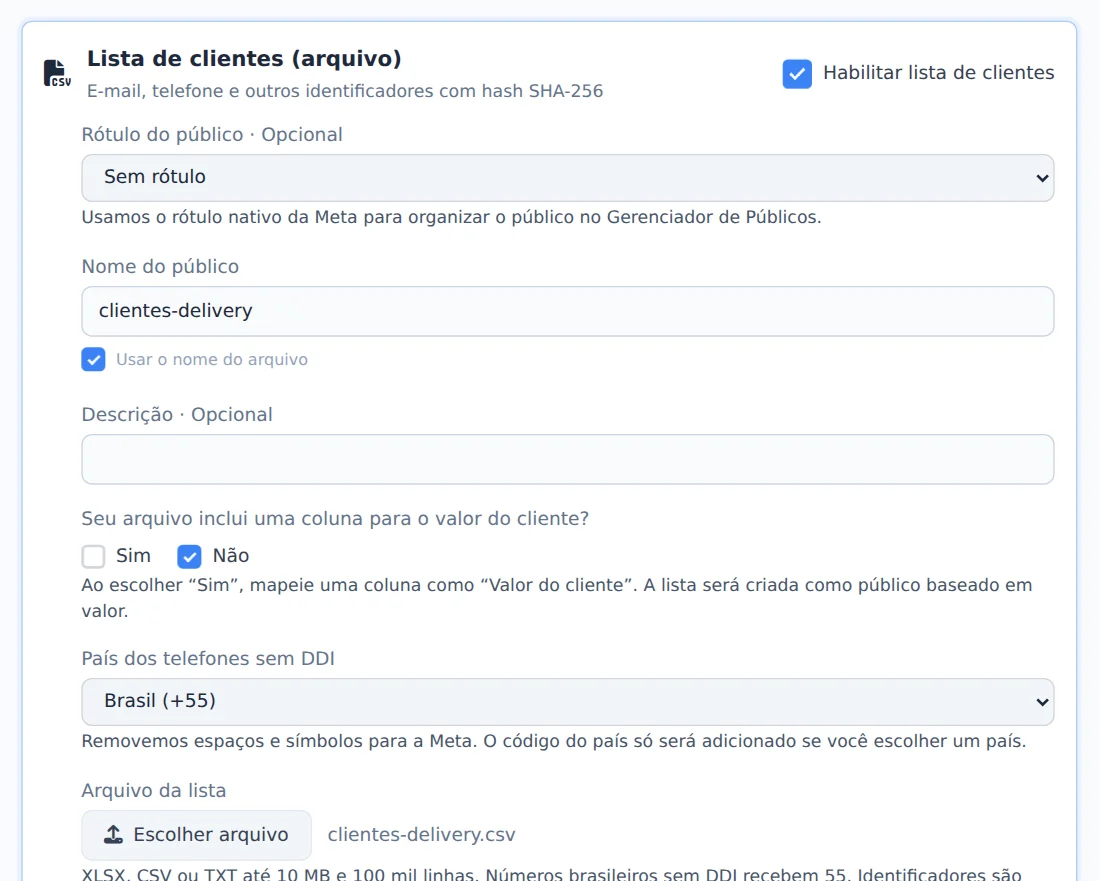Disable the Habilitar lista de clientes checkbox
The width and height of the screenshot is (1099, 881).
pyautogui.click(x=797, y=74)
